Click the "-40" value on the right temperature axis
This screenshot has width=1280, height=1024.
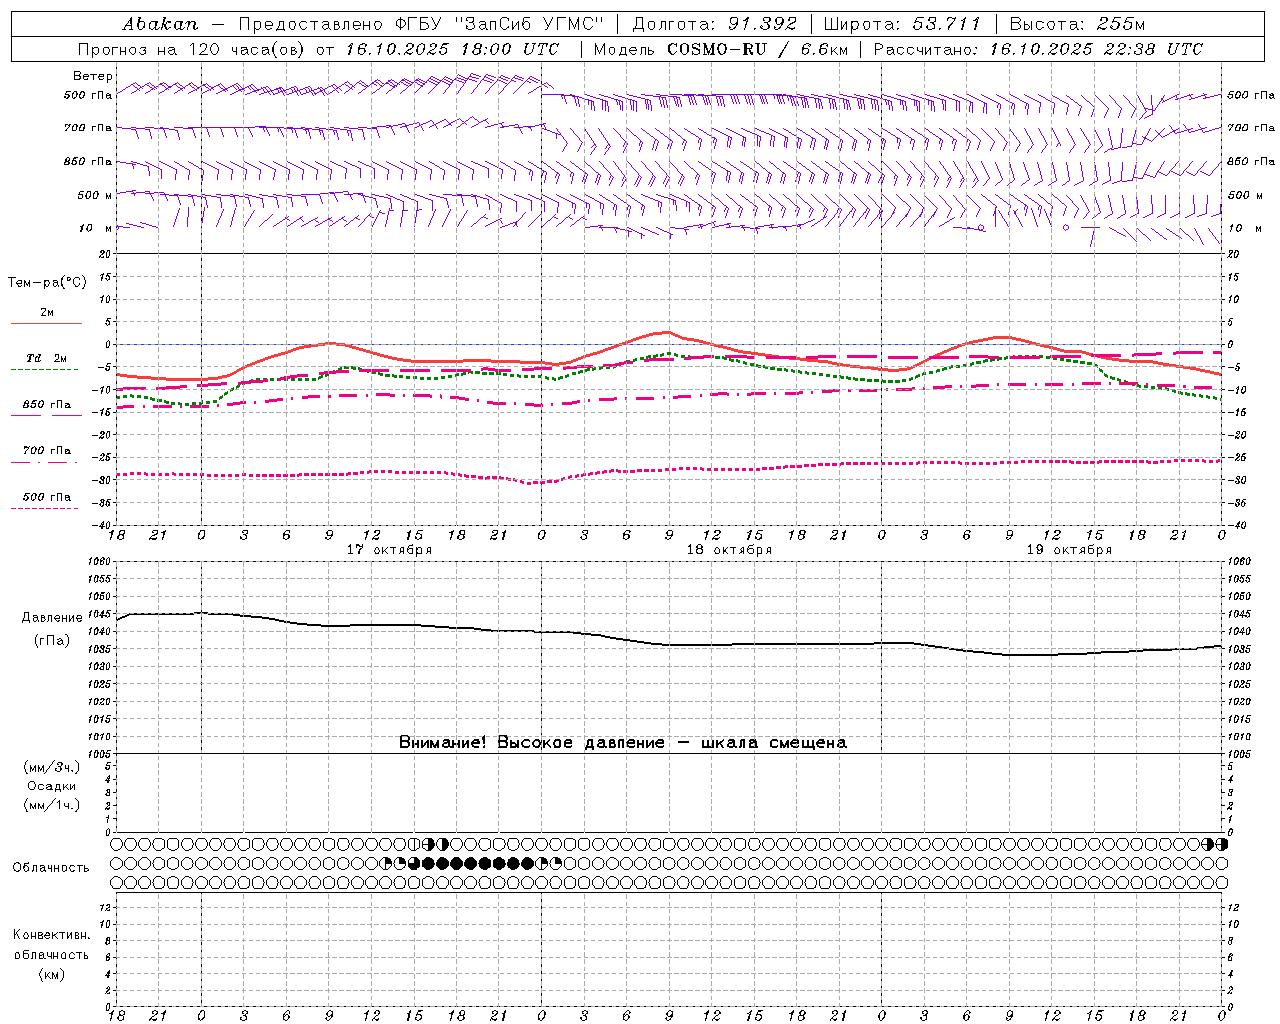click(1237, 525)
